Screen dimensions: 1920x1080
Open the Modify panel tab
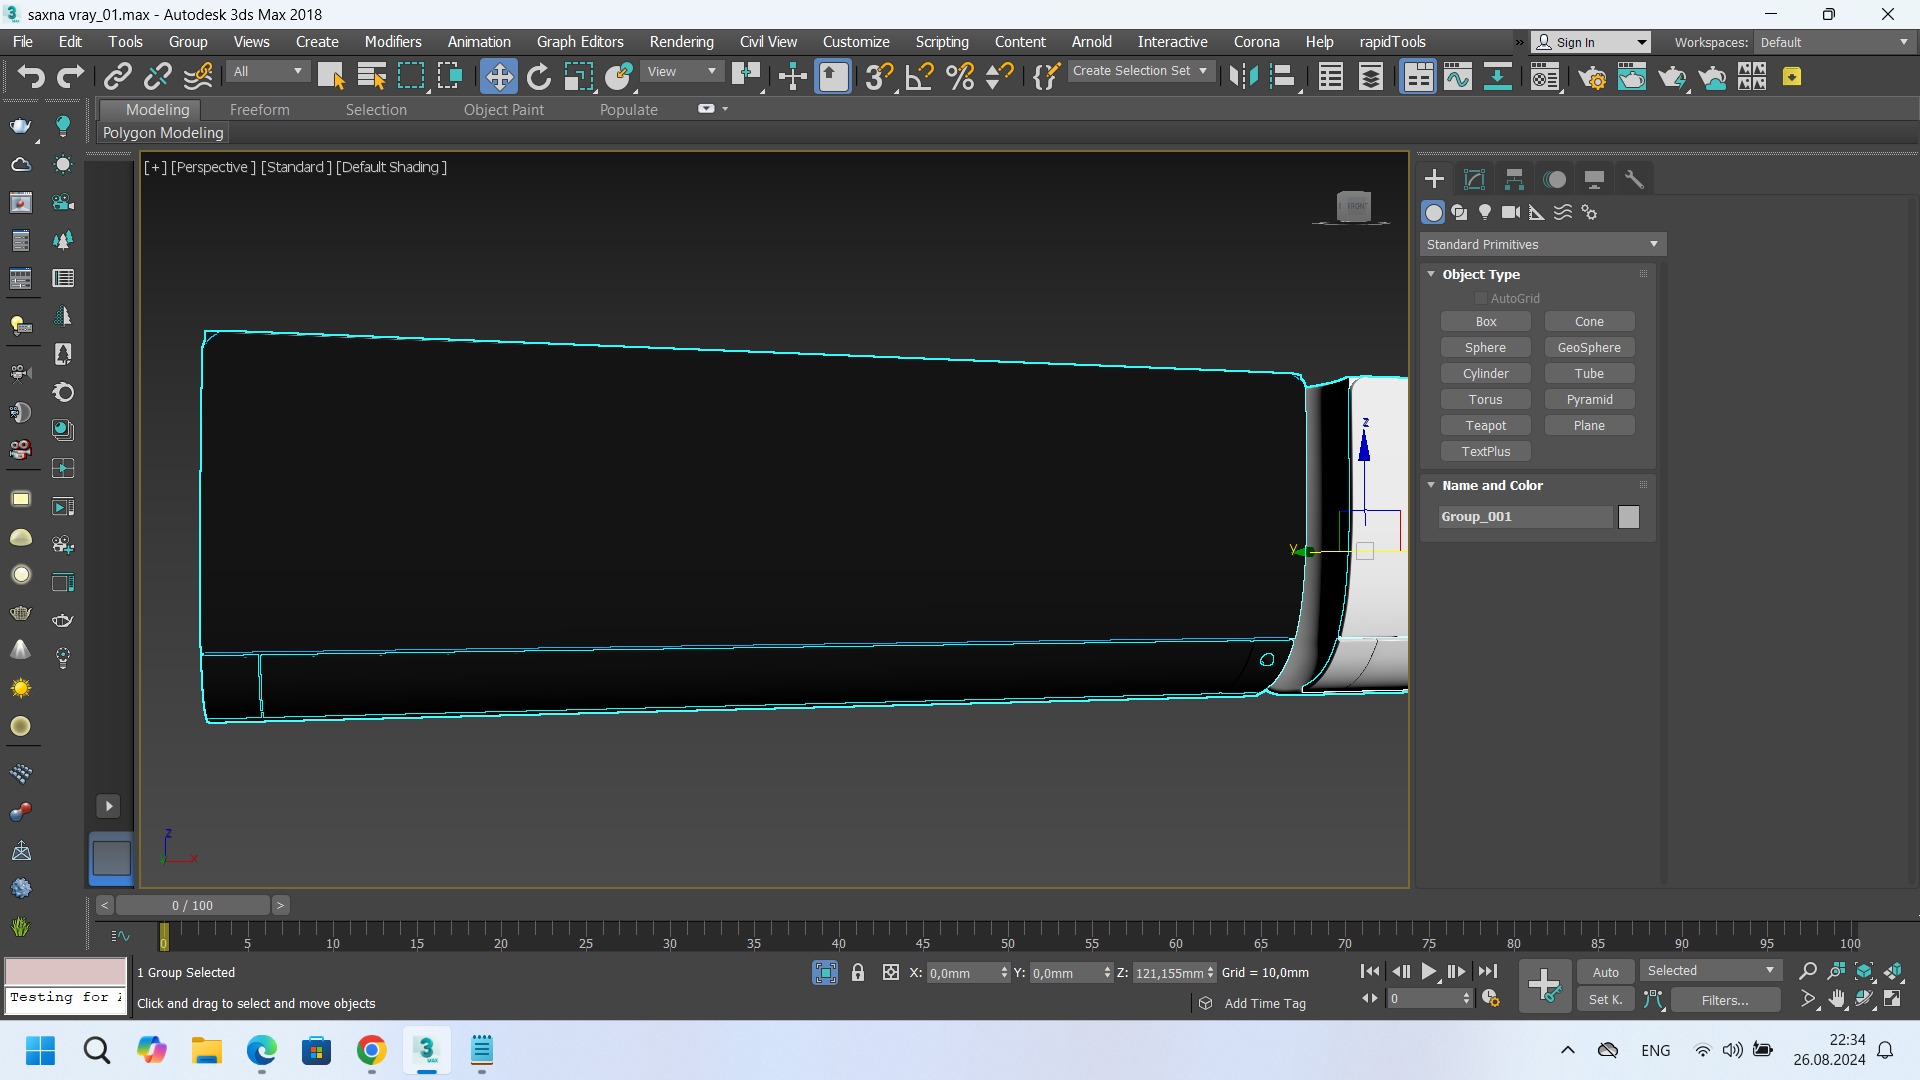click(x=1474, y=179)
